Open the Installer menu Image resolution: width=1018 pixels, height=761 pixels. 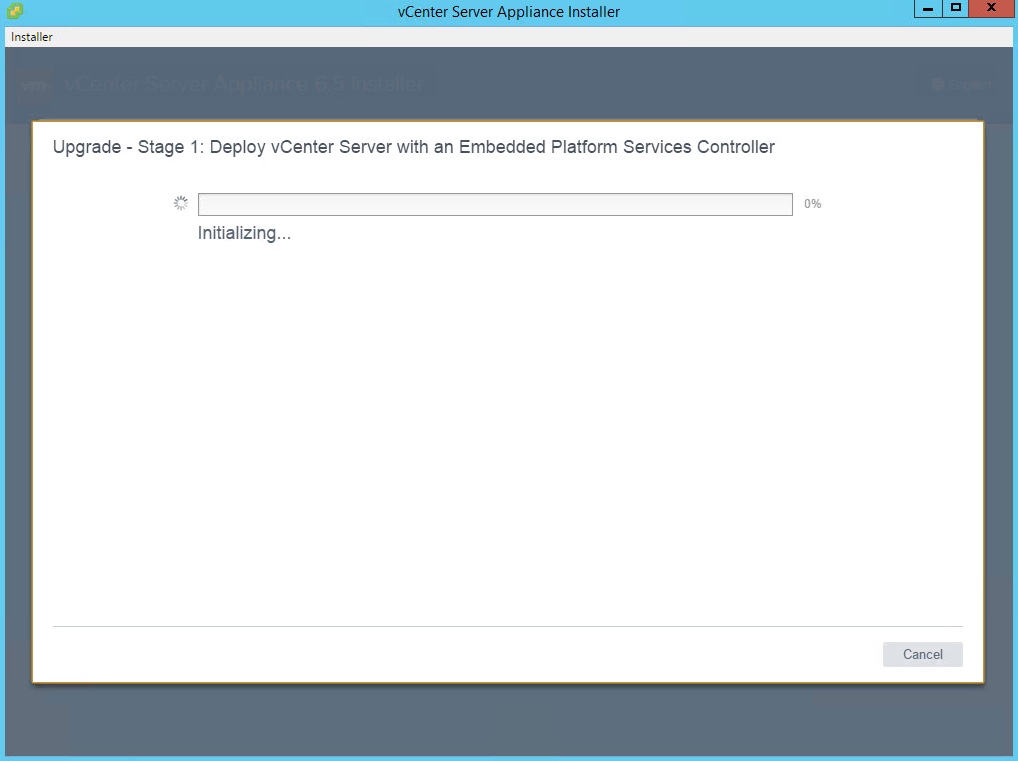coord(32,37)
